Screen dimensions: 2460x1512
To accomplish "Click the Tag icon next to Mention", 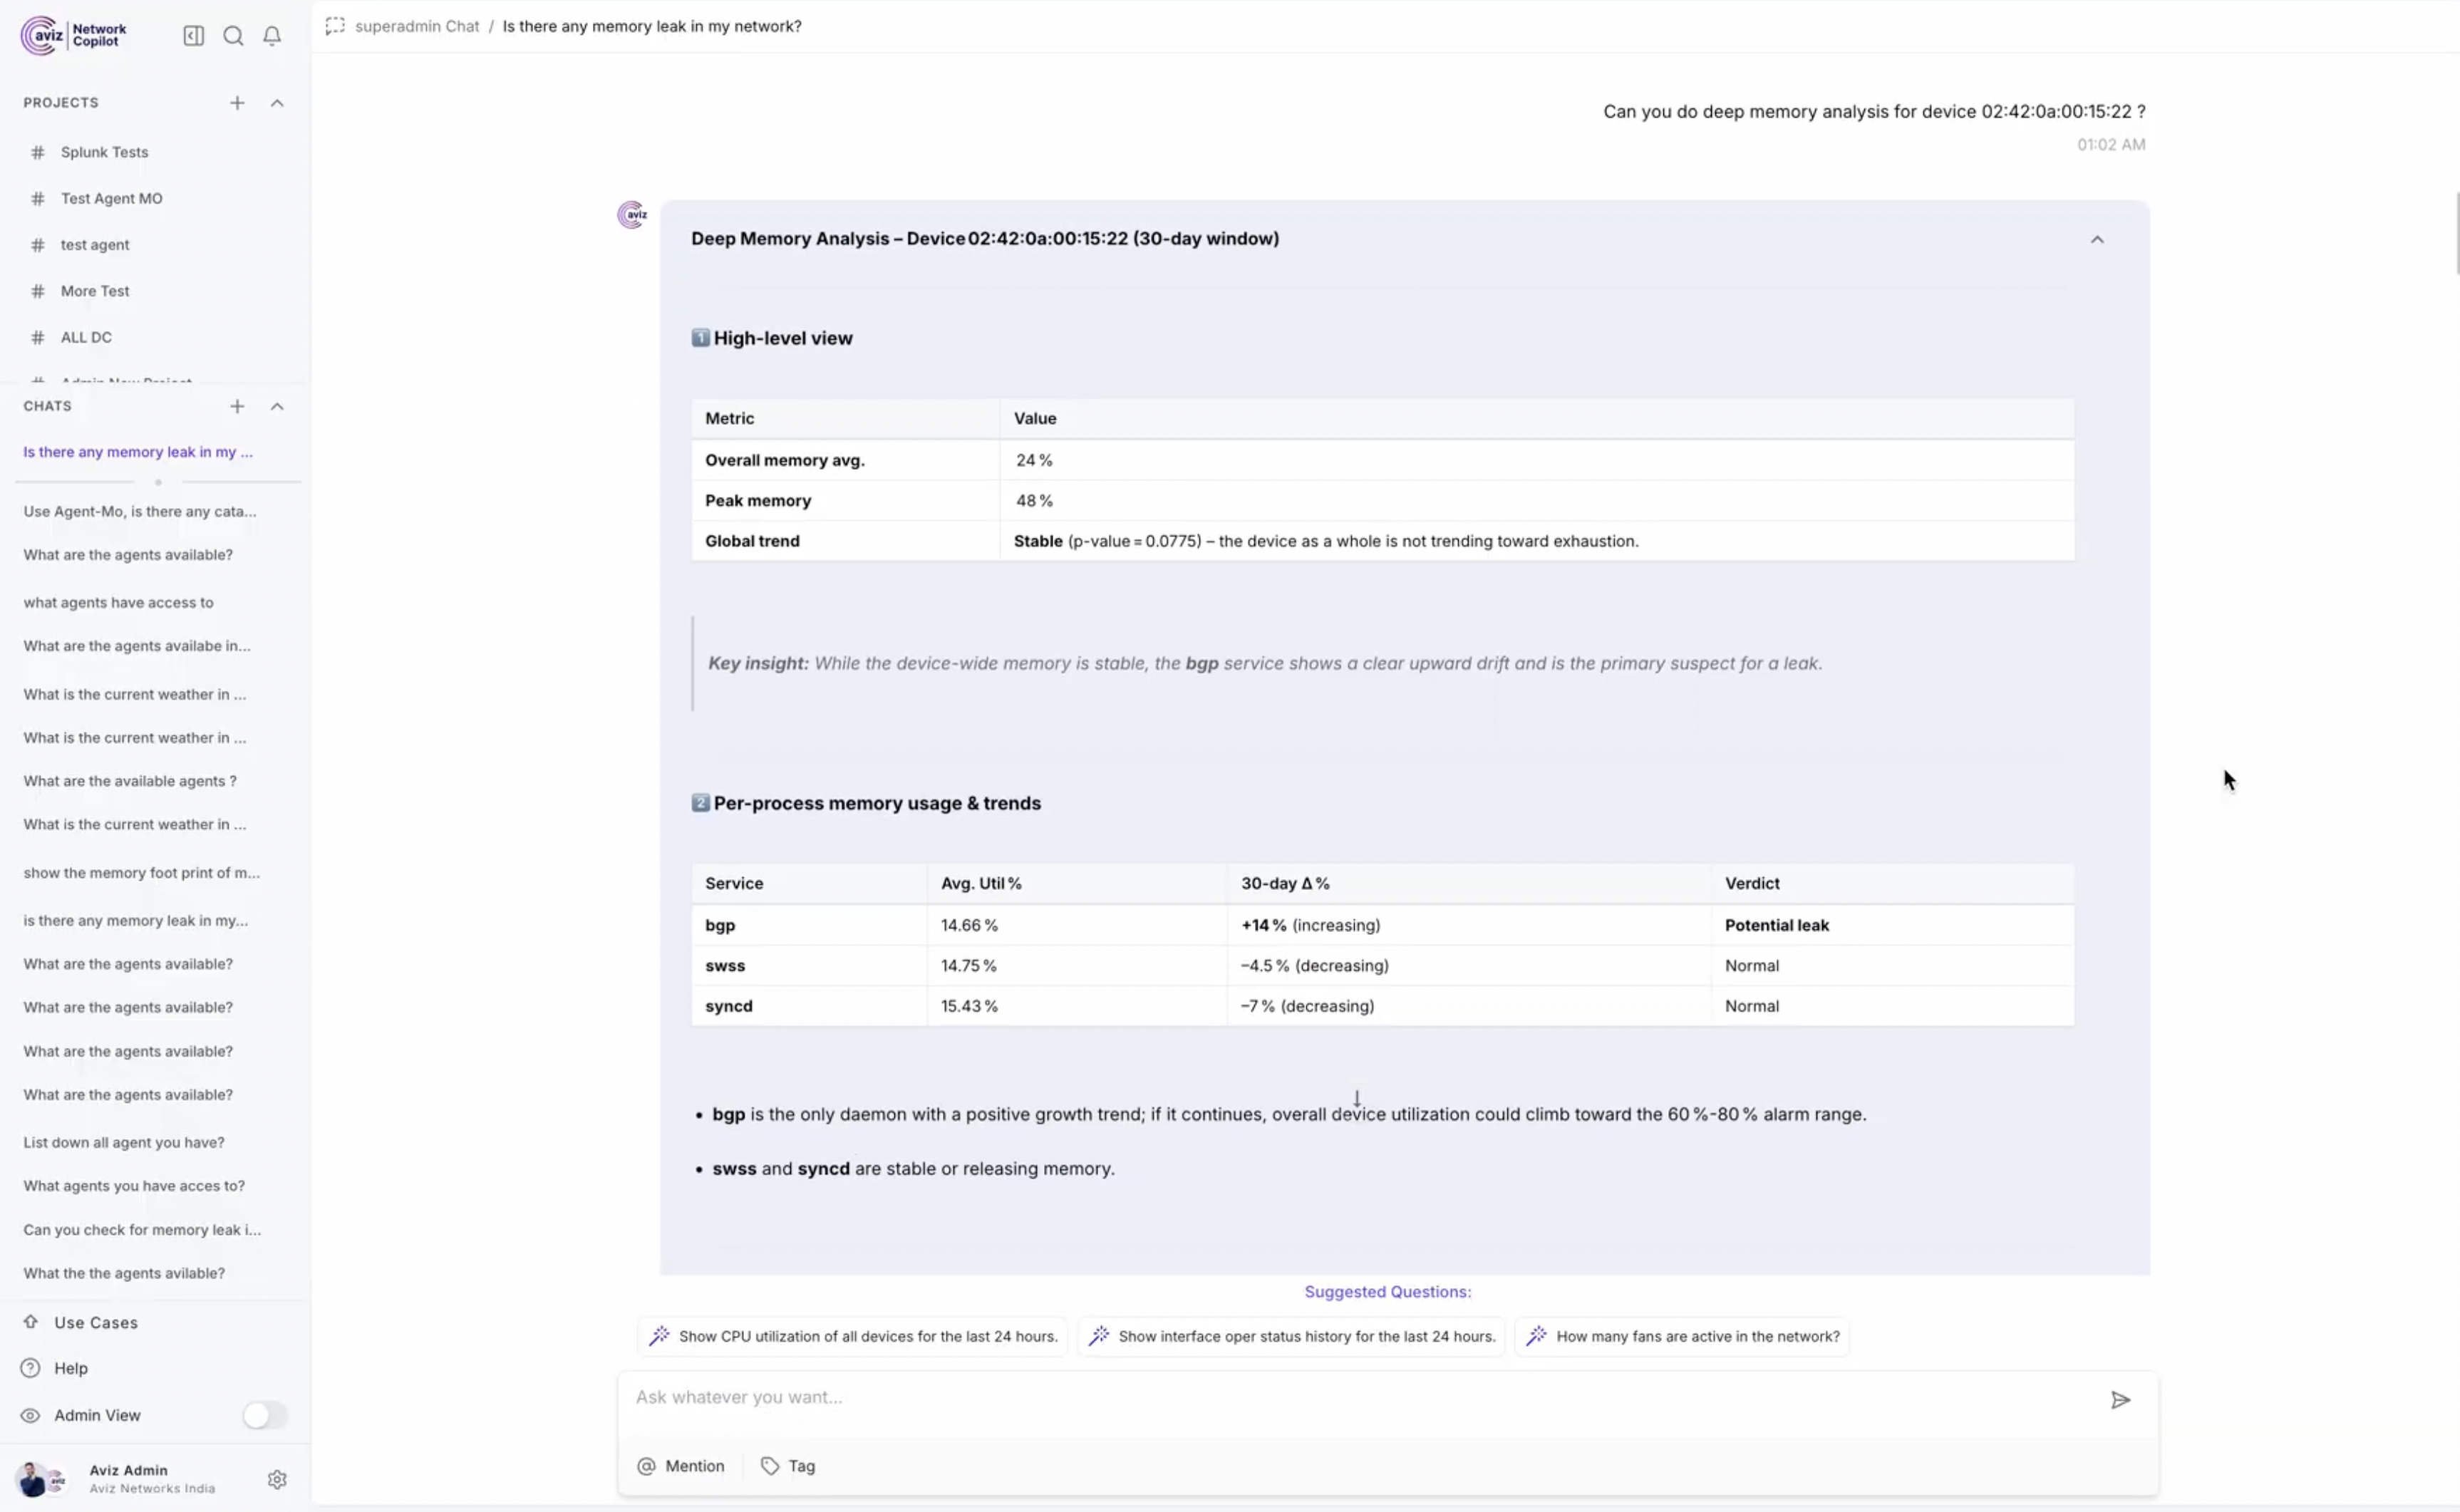I will tap(769, 1466).
